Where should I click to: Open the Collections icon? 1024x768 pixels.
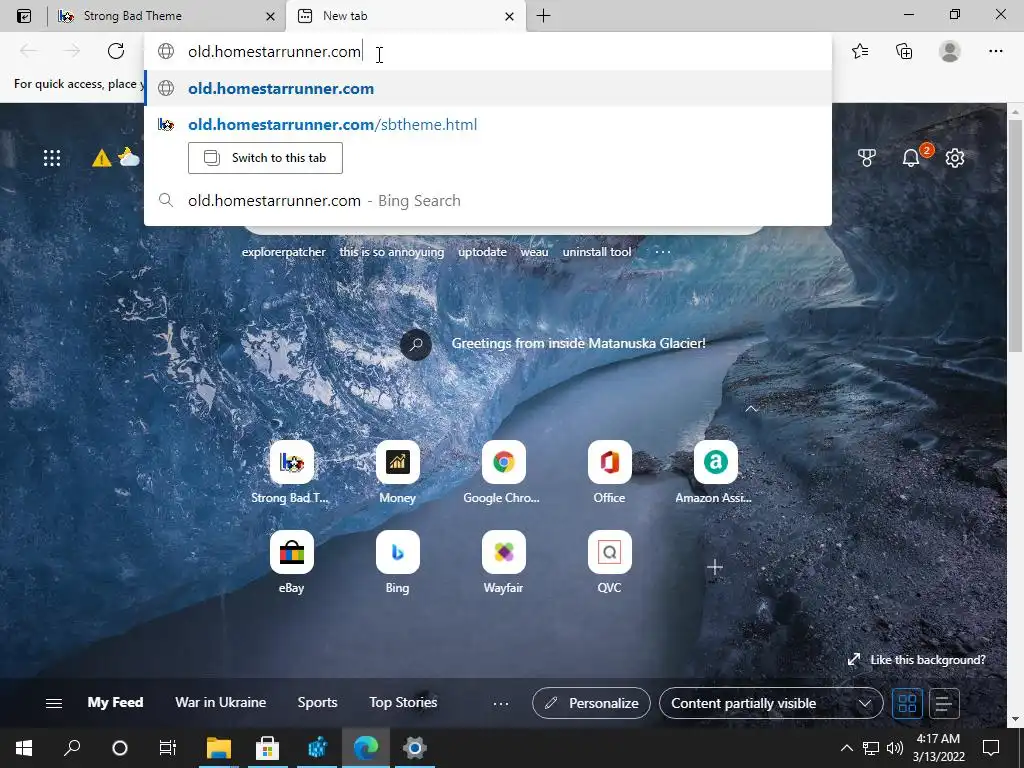click(904, 51)
